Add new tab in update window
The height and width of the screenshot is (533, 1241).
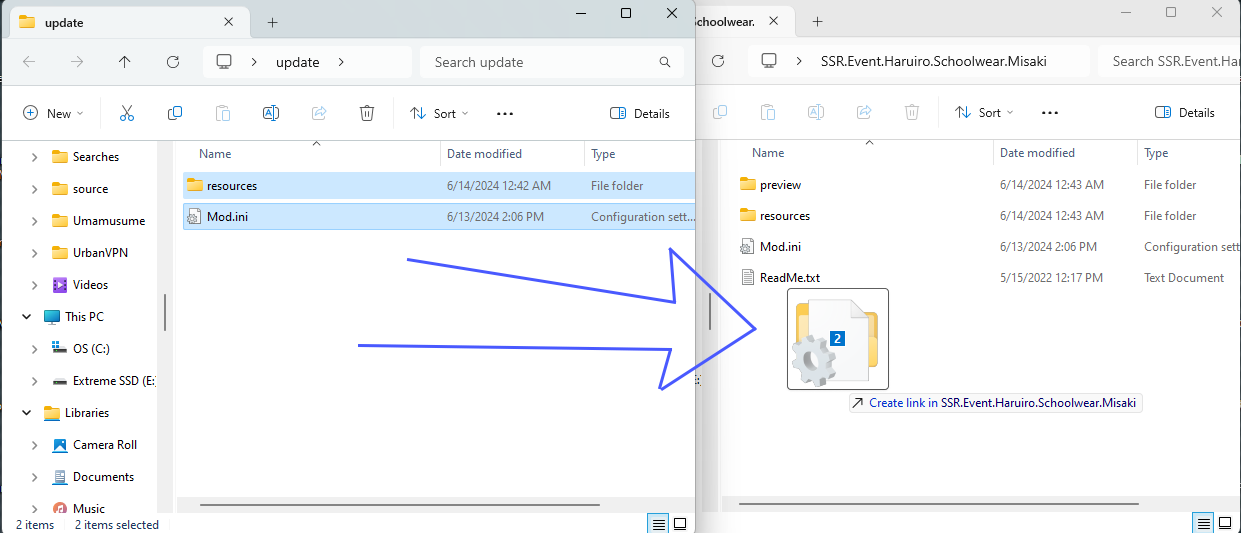pyautogui.click(x=272, y=22)
